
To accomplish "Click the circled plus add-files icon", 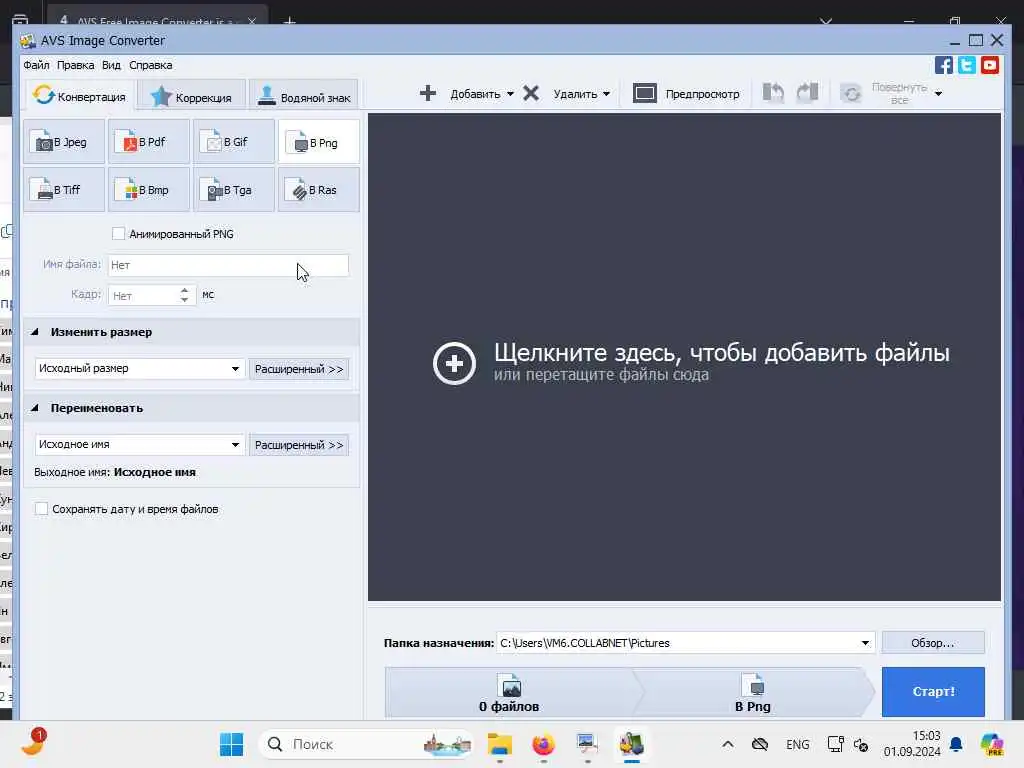I will point(454,363).
